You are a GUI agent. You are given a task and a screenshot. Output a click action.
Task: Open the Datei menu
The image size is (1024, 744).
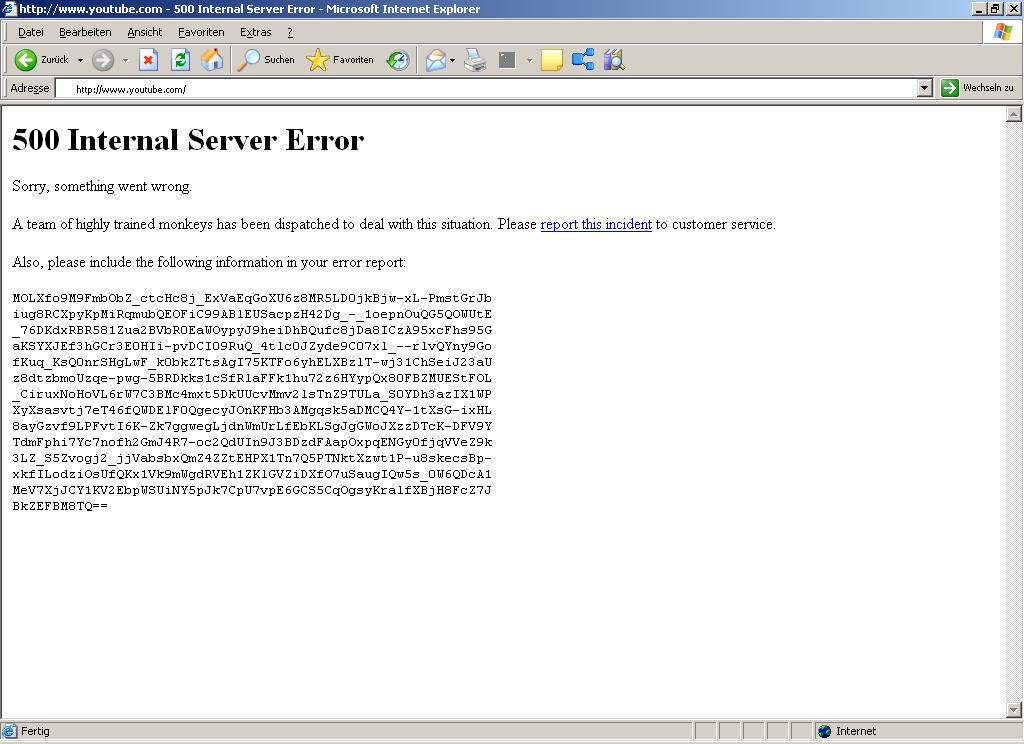point(31,32)
